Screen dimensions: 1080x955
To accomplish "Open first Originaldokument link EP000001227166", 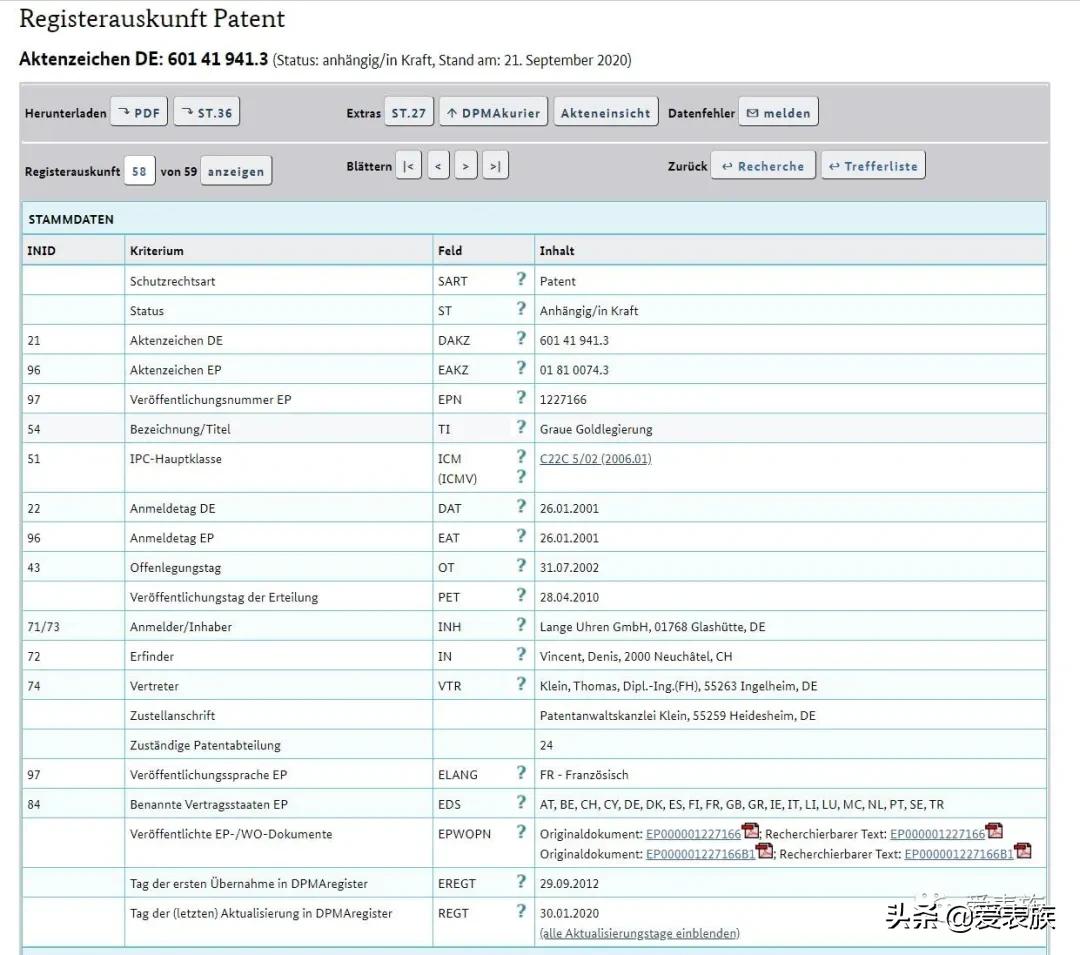I will point(693,834).
